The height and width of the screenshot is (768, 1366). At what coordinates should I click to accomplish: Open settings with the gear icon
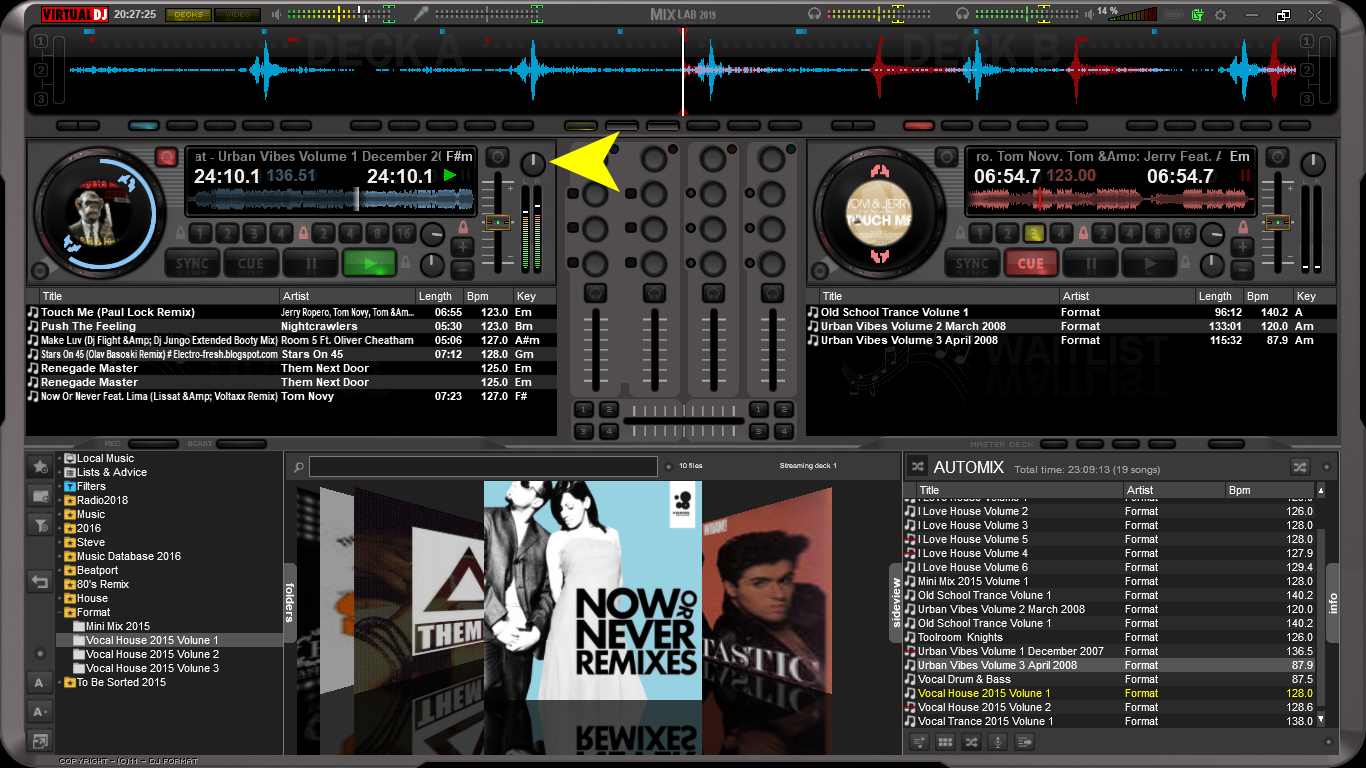point(1220,15)
